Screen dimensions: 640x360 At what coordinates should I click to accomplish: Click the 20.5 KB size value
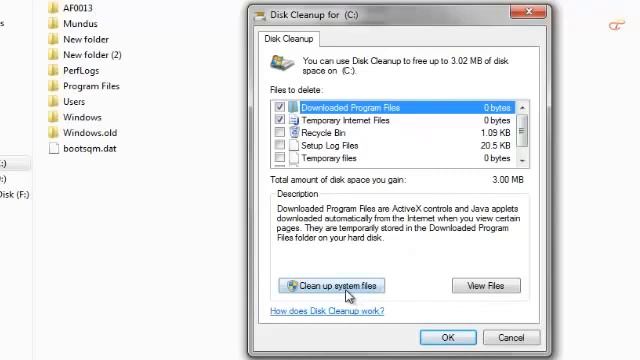[x=495, y=146]
